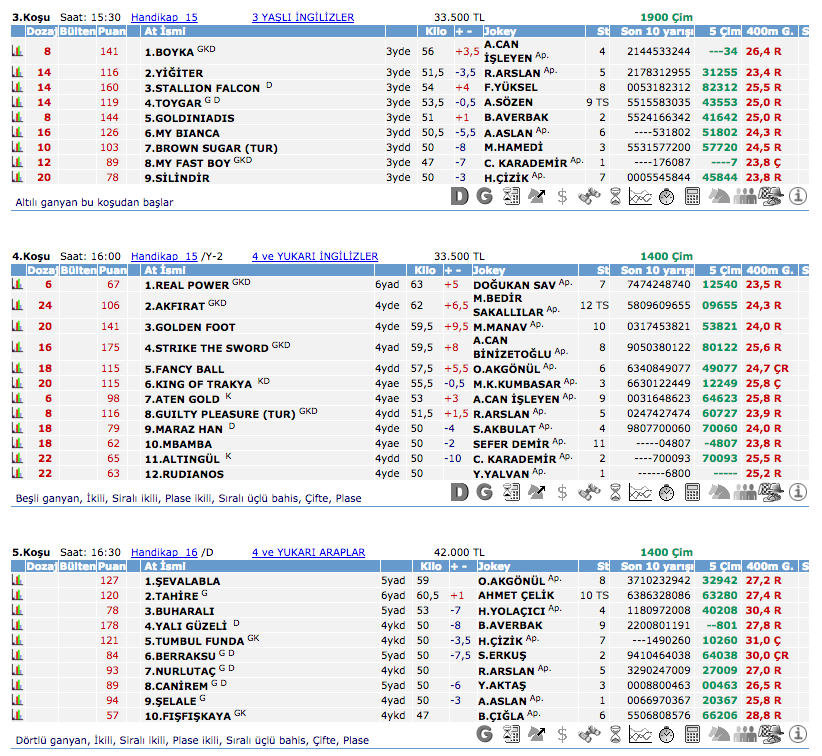The width and height of the screenshot is (822, 756).
Task: Open the line chart icon under race 5
Action: coord(640,735)
